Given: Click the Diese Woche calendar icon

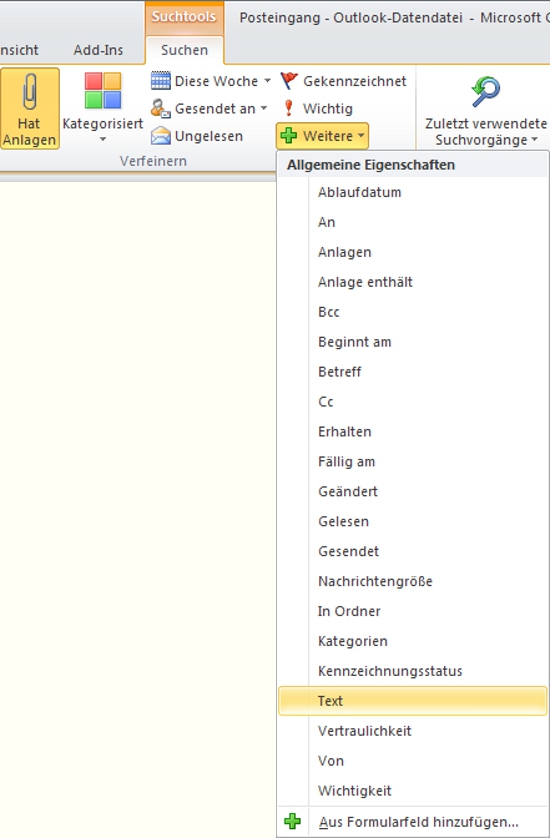Looking at the screenshot, I should click(x=161, y=81).
